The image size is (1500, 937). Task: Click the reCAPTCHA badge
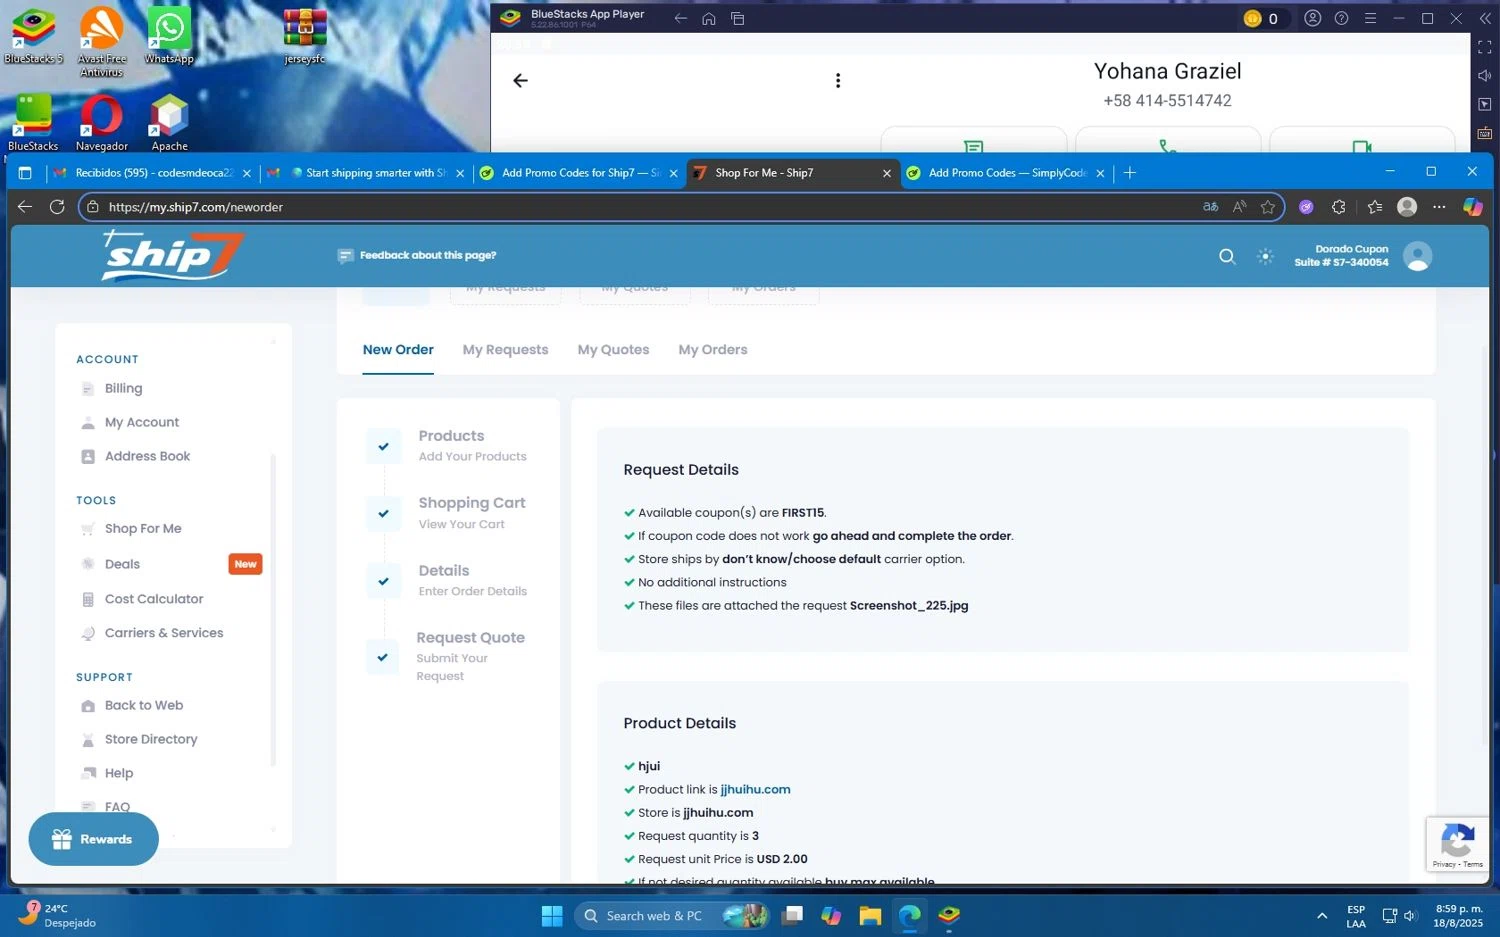1457,844
